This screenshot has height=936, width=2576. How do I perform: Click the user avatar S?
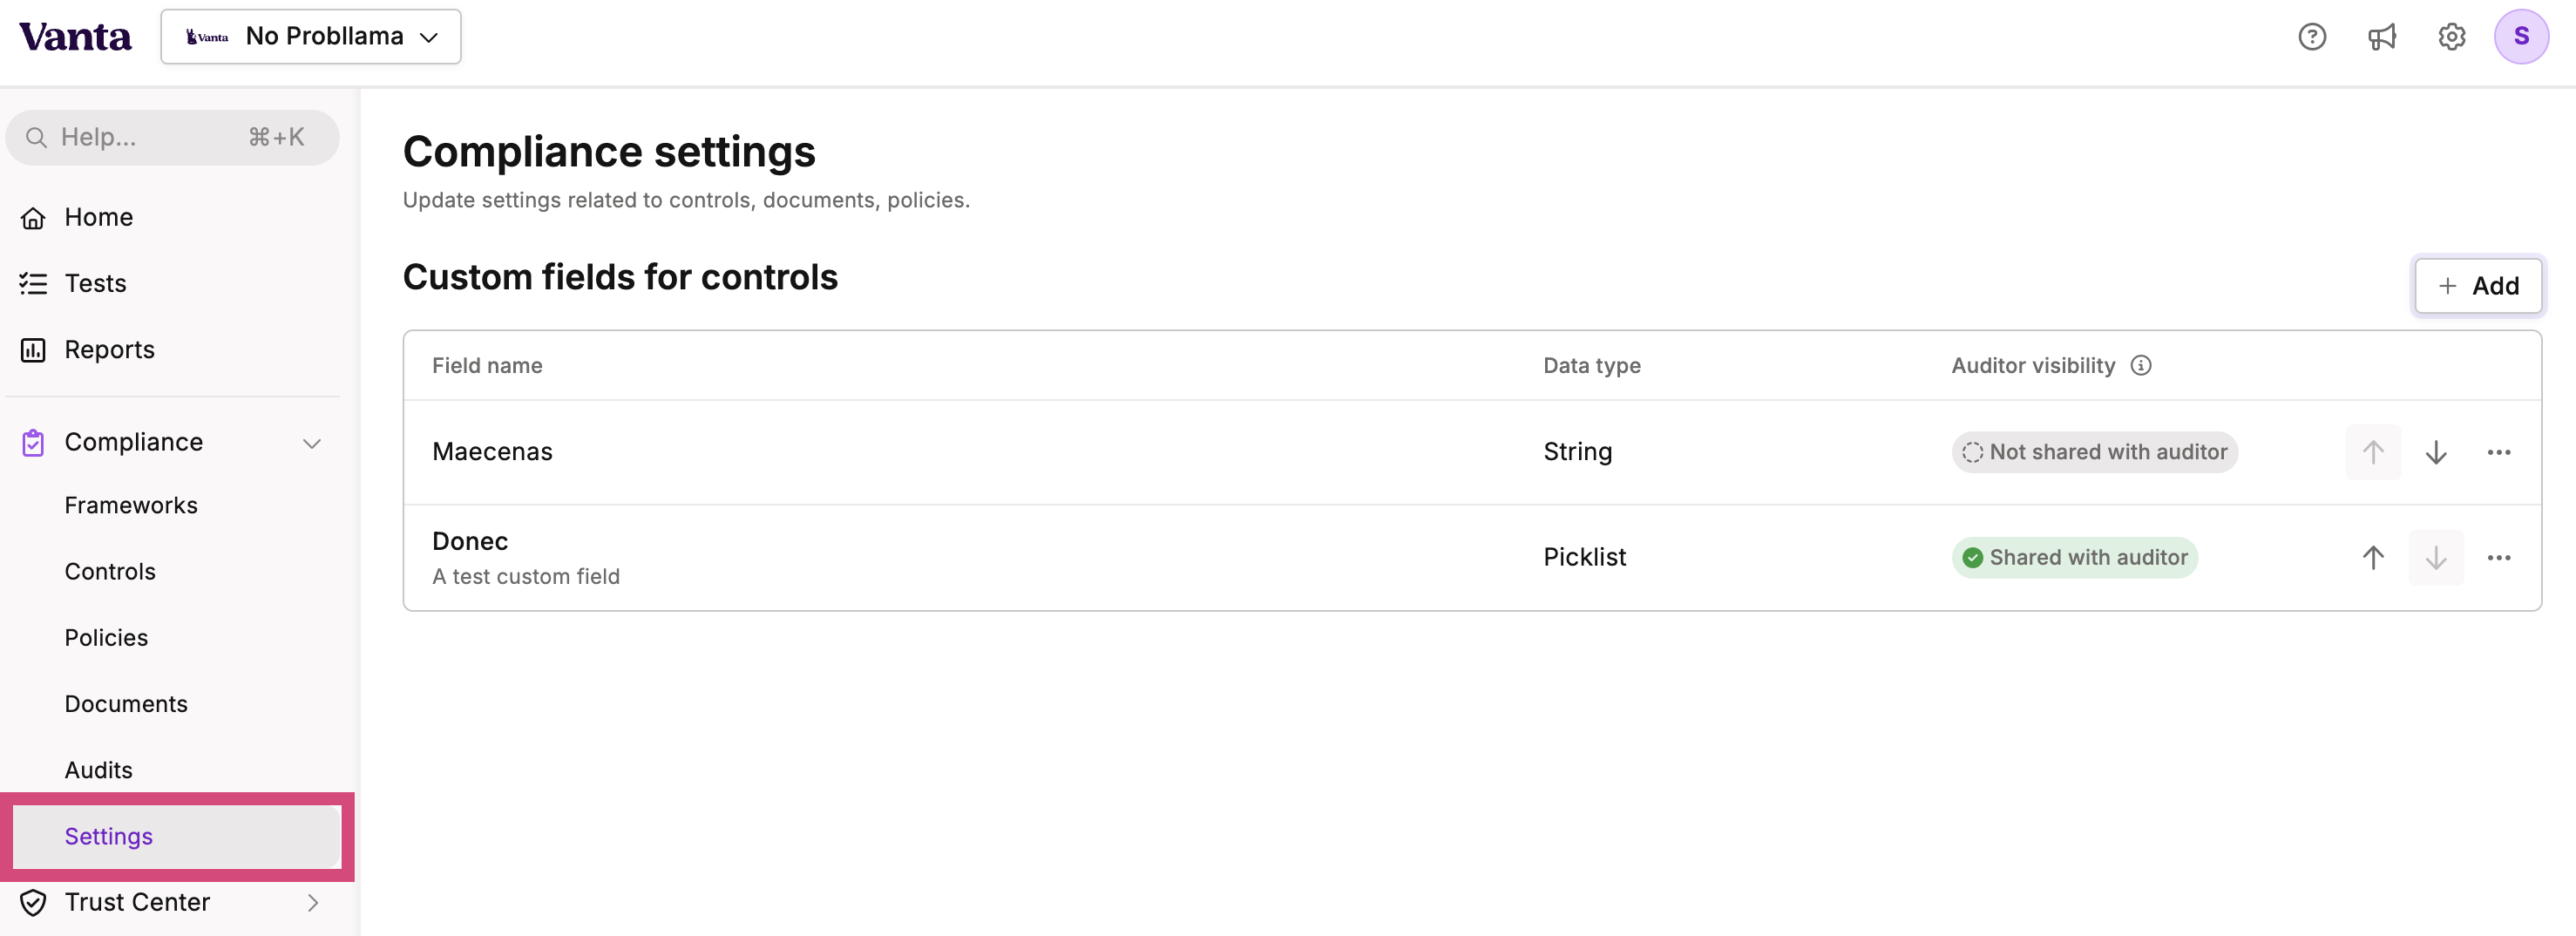coord(2520,37)
